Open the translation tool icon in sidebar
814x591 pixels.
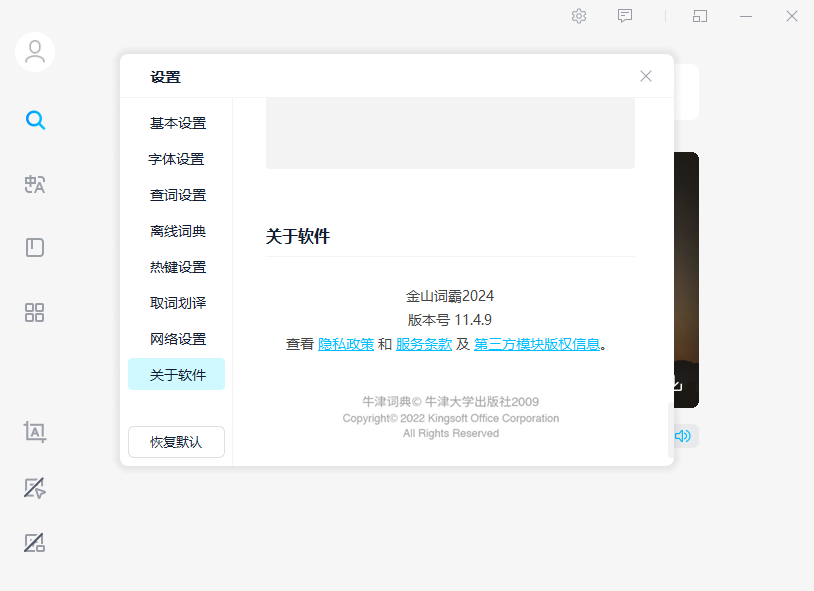pos(35,184)
